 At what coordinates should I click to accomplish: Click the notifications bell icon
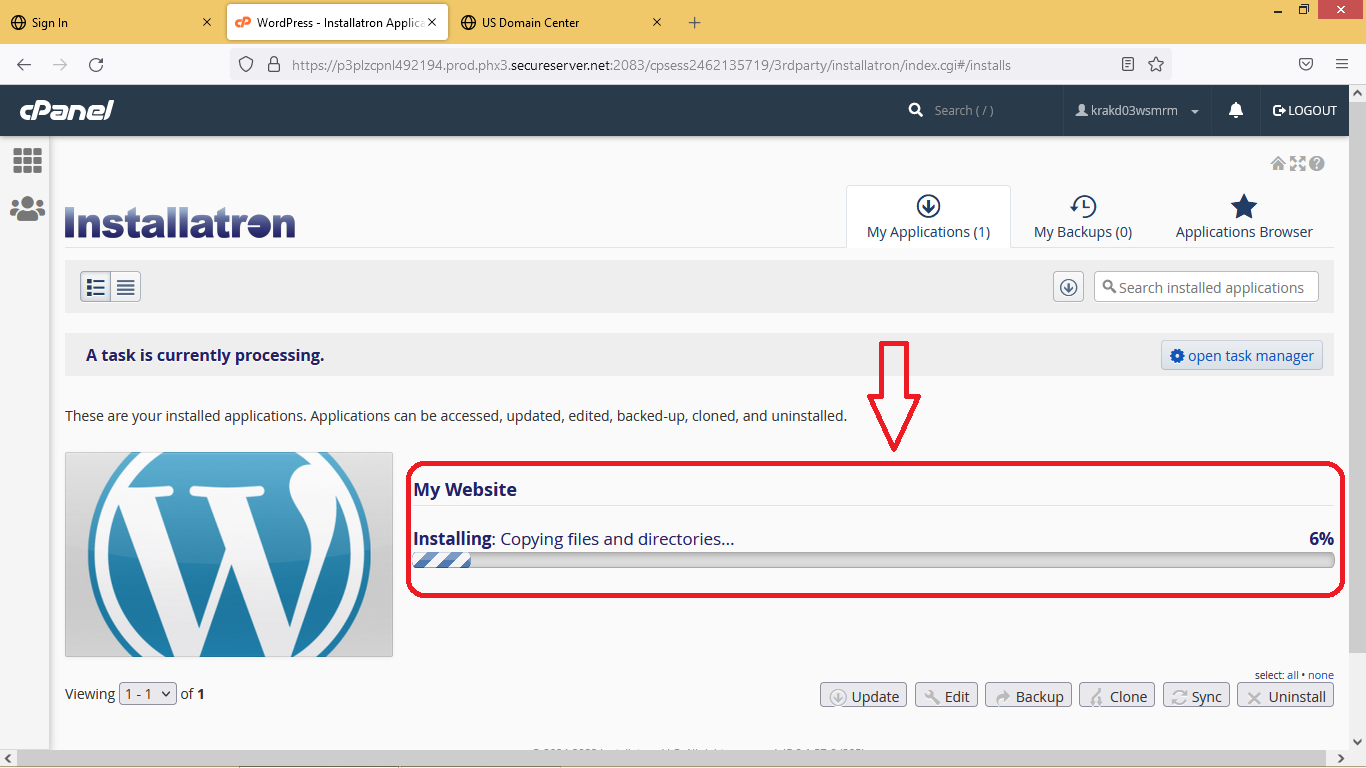tap(1236, 110)
